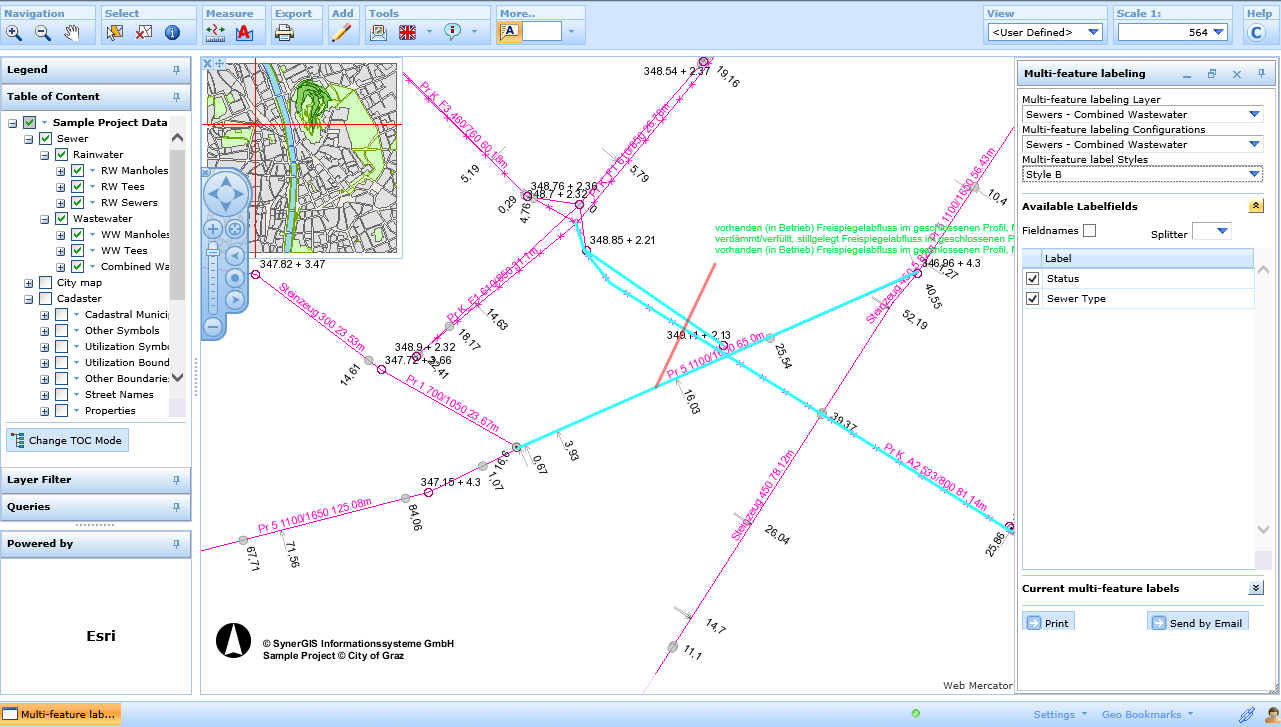1281x727 pixels.
Task: Open the Measure distance ruler tool
Action: [x=215, y=32]
